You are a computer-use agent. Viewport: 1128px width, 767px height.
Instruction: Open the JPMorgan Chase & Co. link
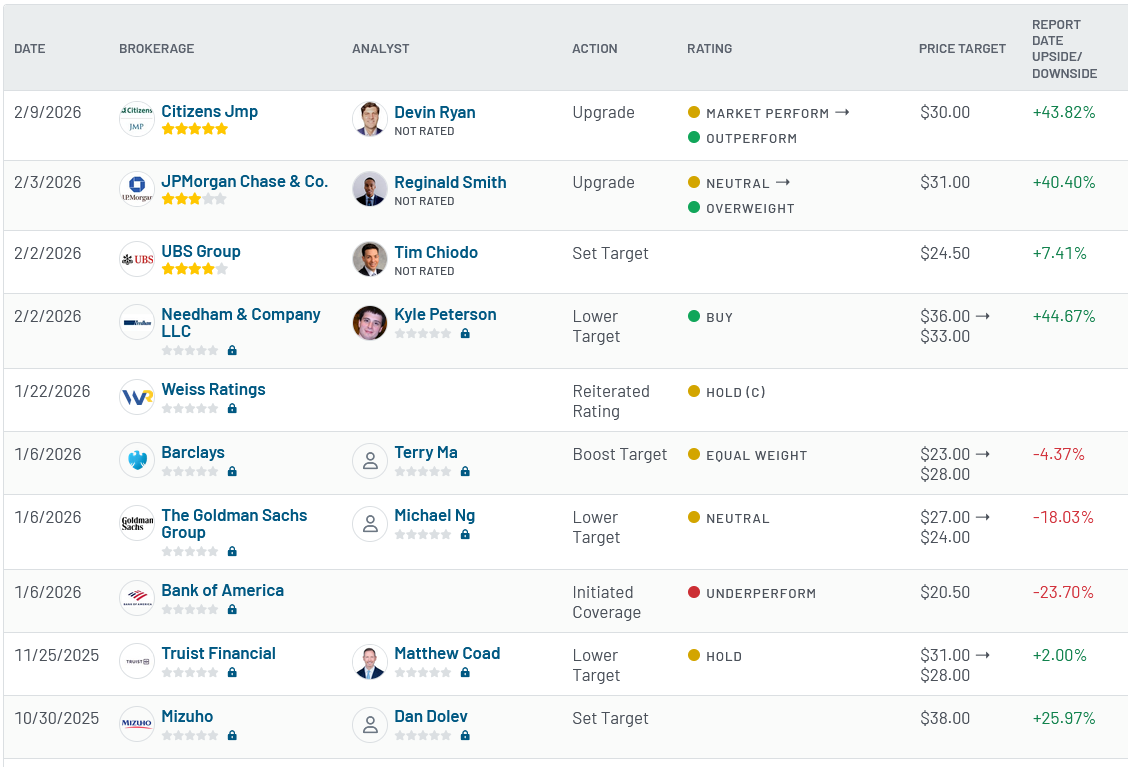(x=245, y=181)
